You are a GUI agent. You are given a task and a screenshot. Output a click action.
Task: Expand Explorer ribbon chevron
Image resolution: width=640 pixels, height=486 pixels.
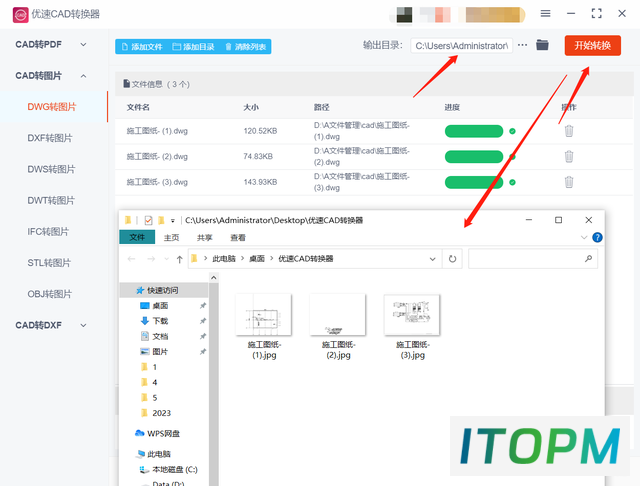(584, 237)
